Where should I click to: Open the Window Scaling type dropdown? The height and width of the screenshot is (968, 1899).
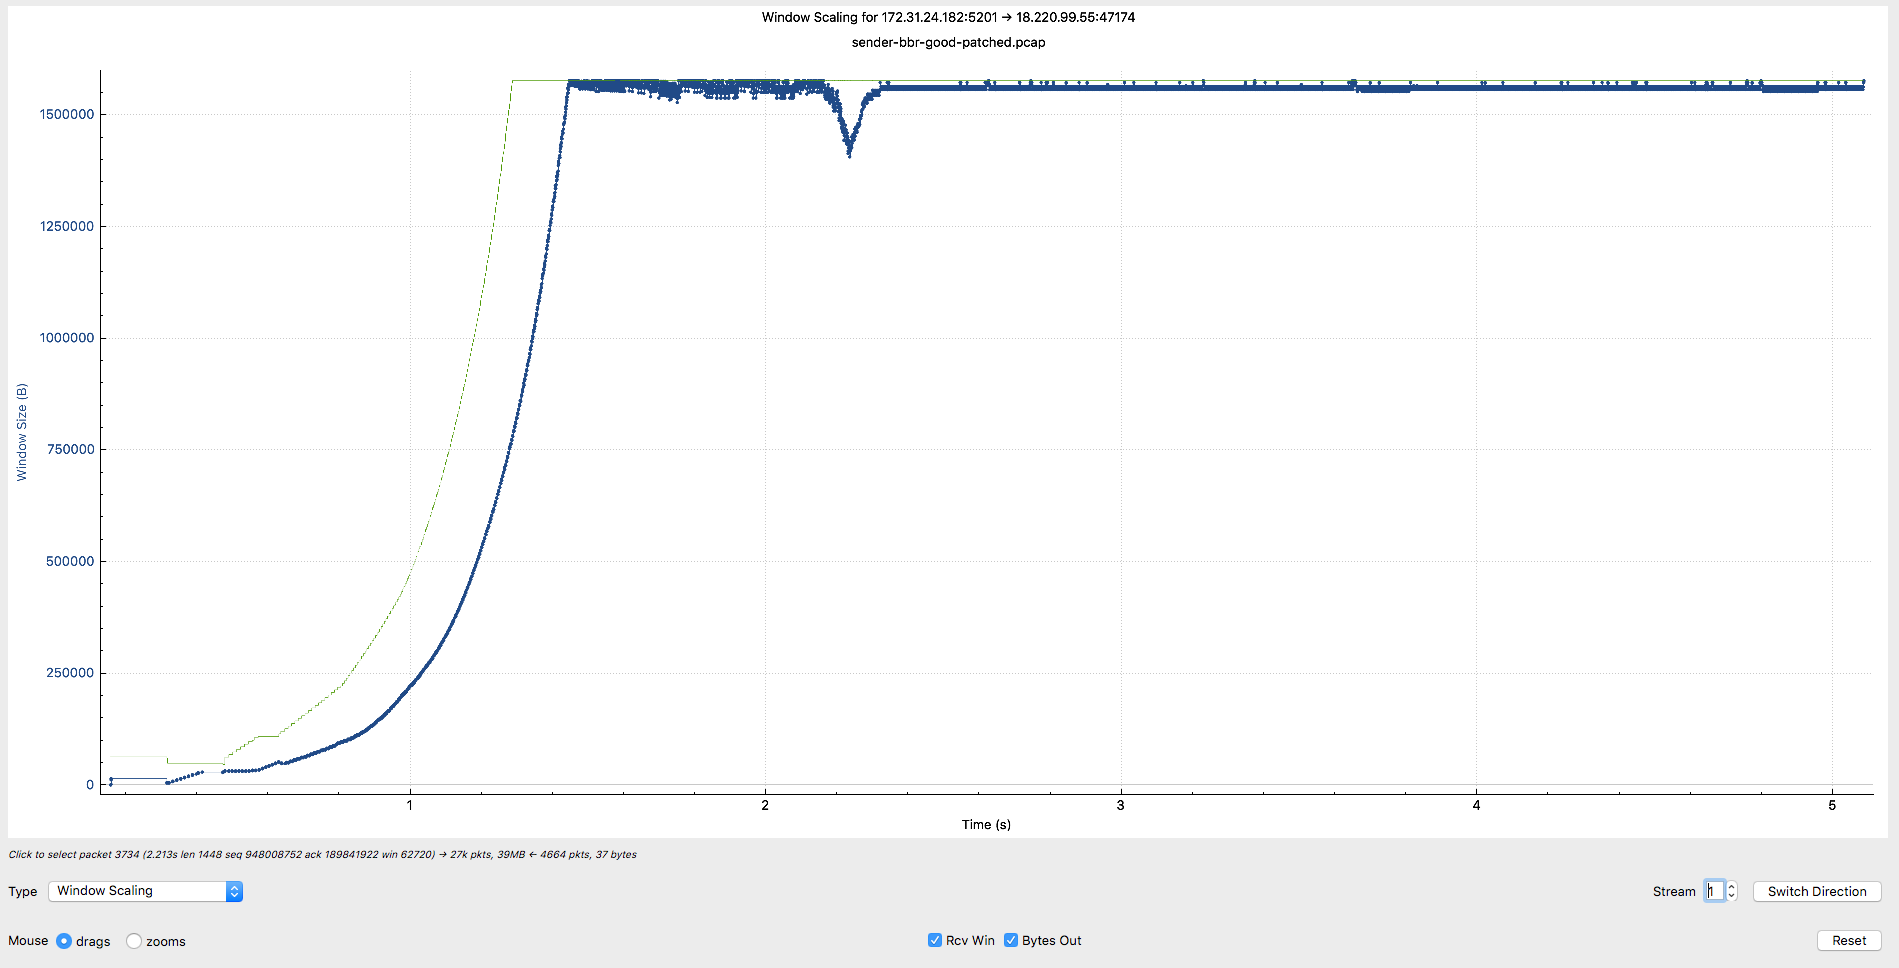145,891
